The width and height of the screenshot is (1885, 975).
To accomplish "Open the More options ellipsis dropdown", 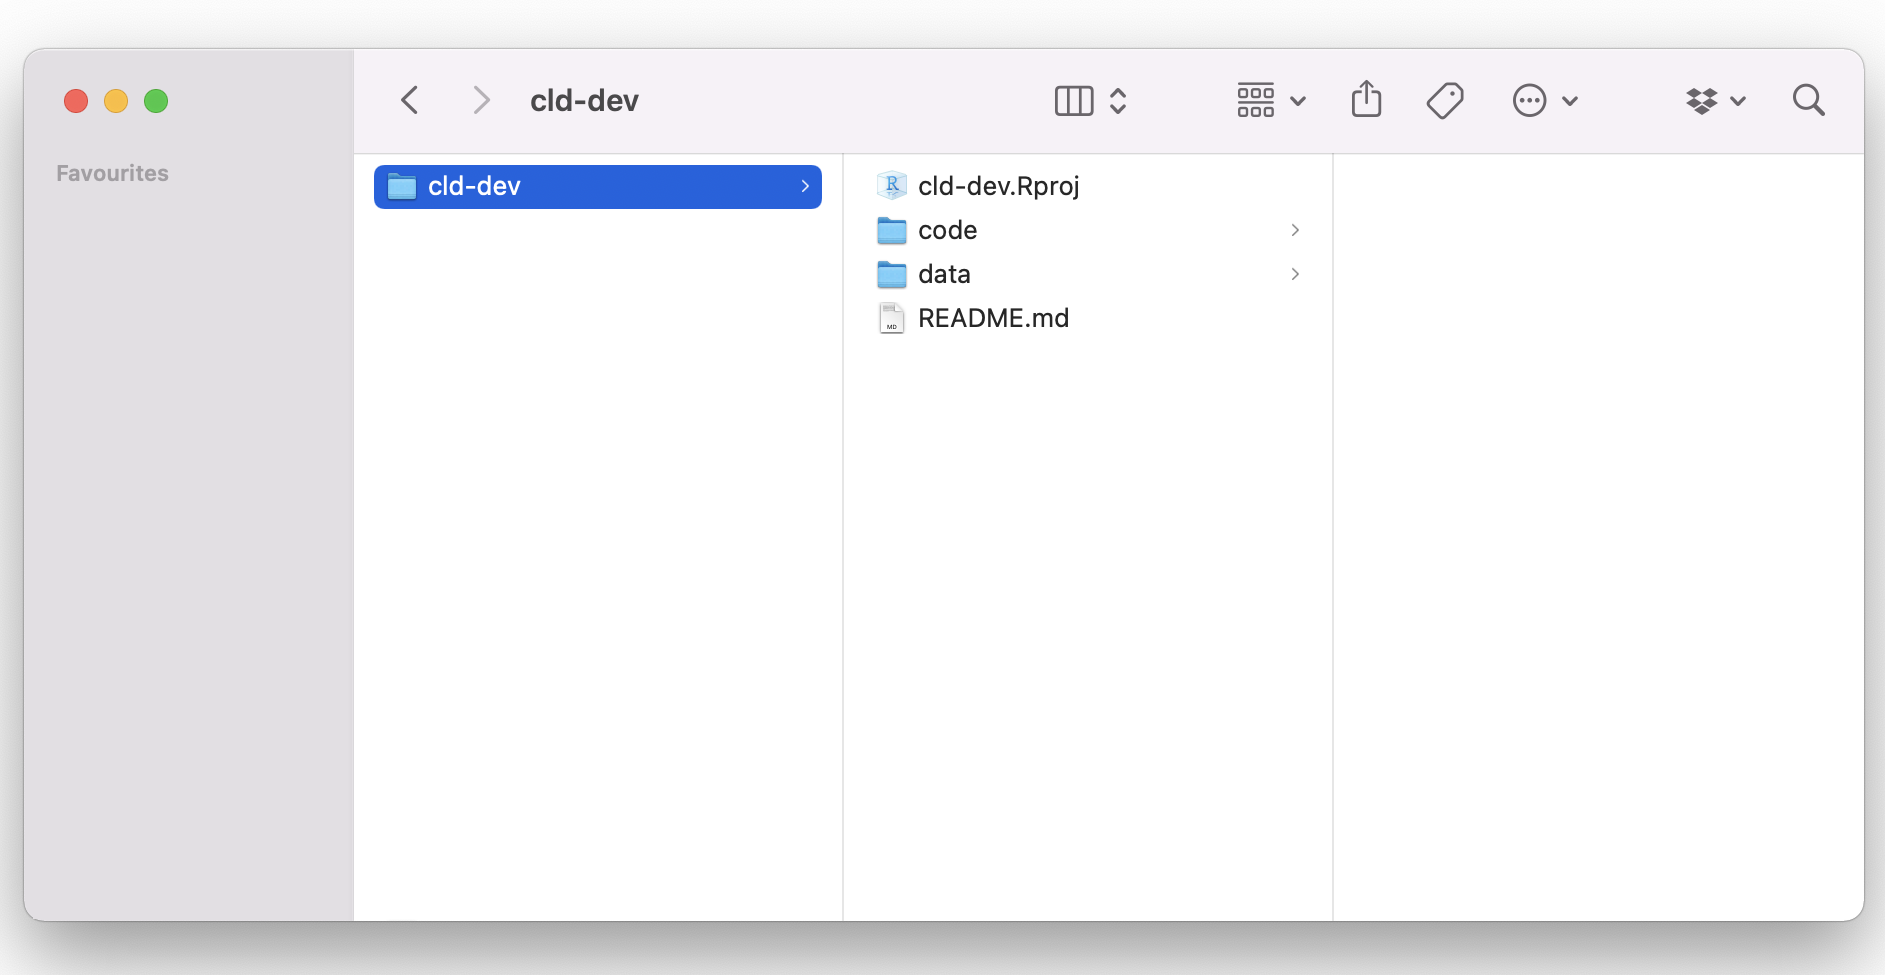I will tap(1528, 100).
